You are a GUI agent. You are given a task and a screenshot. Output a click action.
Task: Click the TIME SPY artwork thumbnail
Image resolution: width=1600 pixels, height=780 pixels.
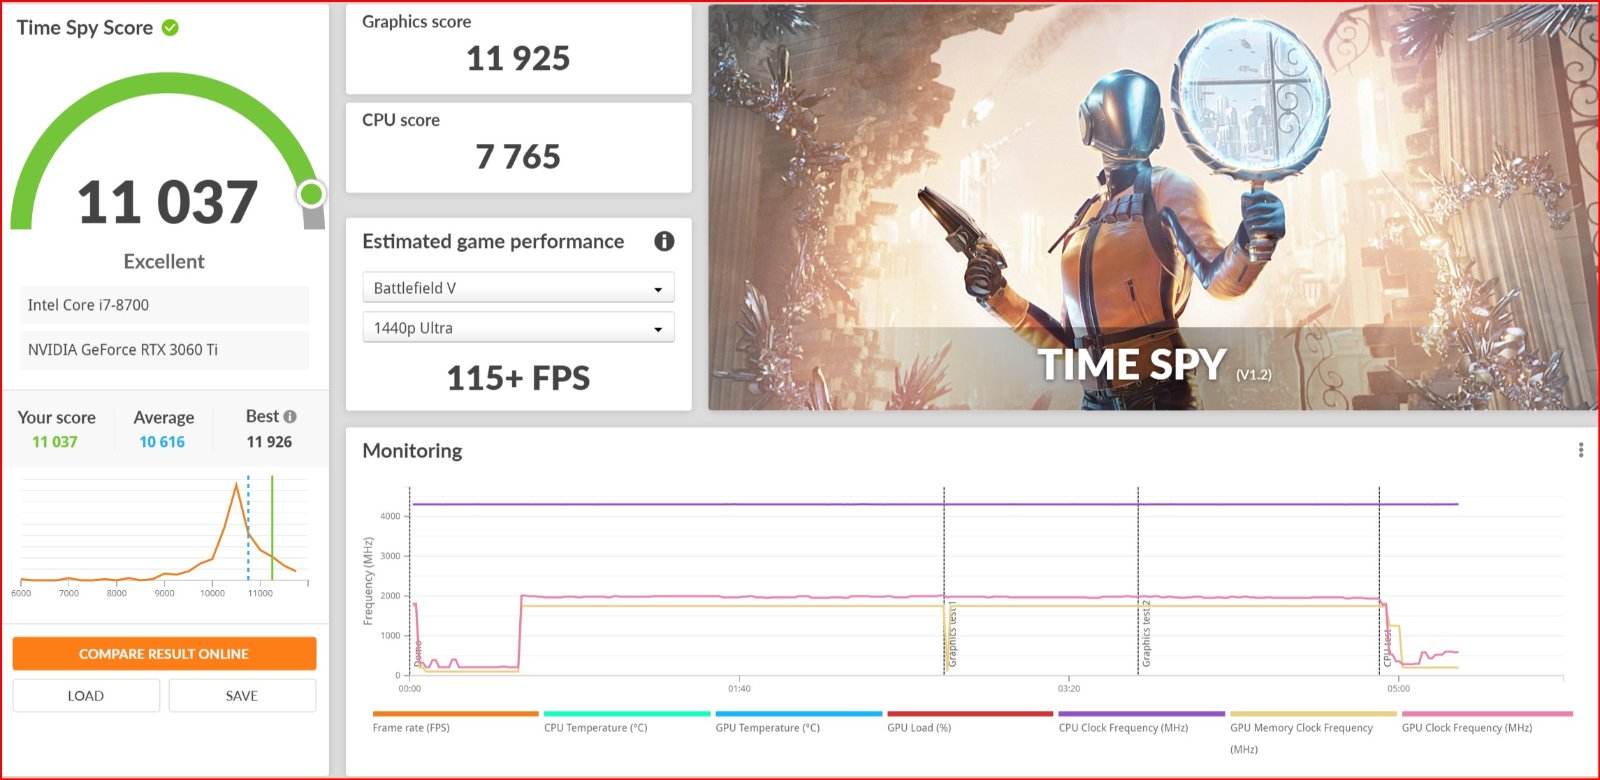(1153, 207)
